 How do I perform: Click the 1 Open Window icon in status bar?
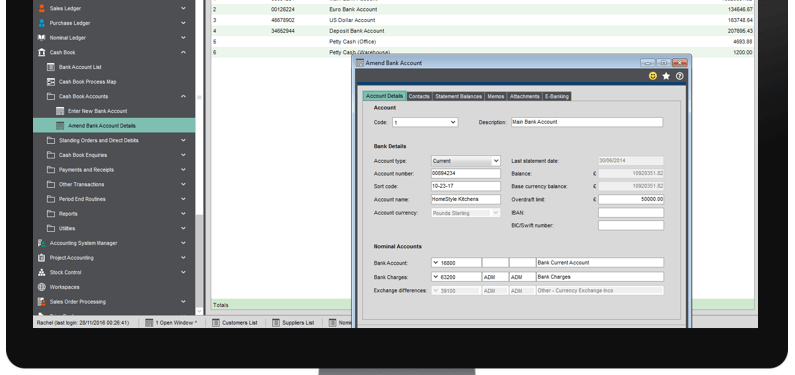pos(149,322)
